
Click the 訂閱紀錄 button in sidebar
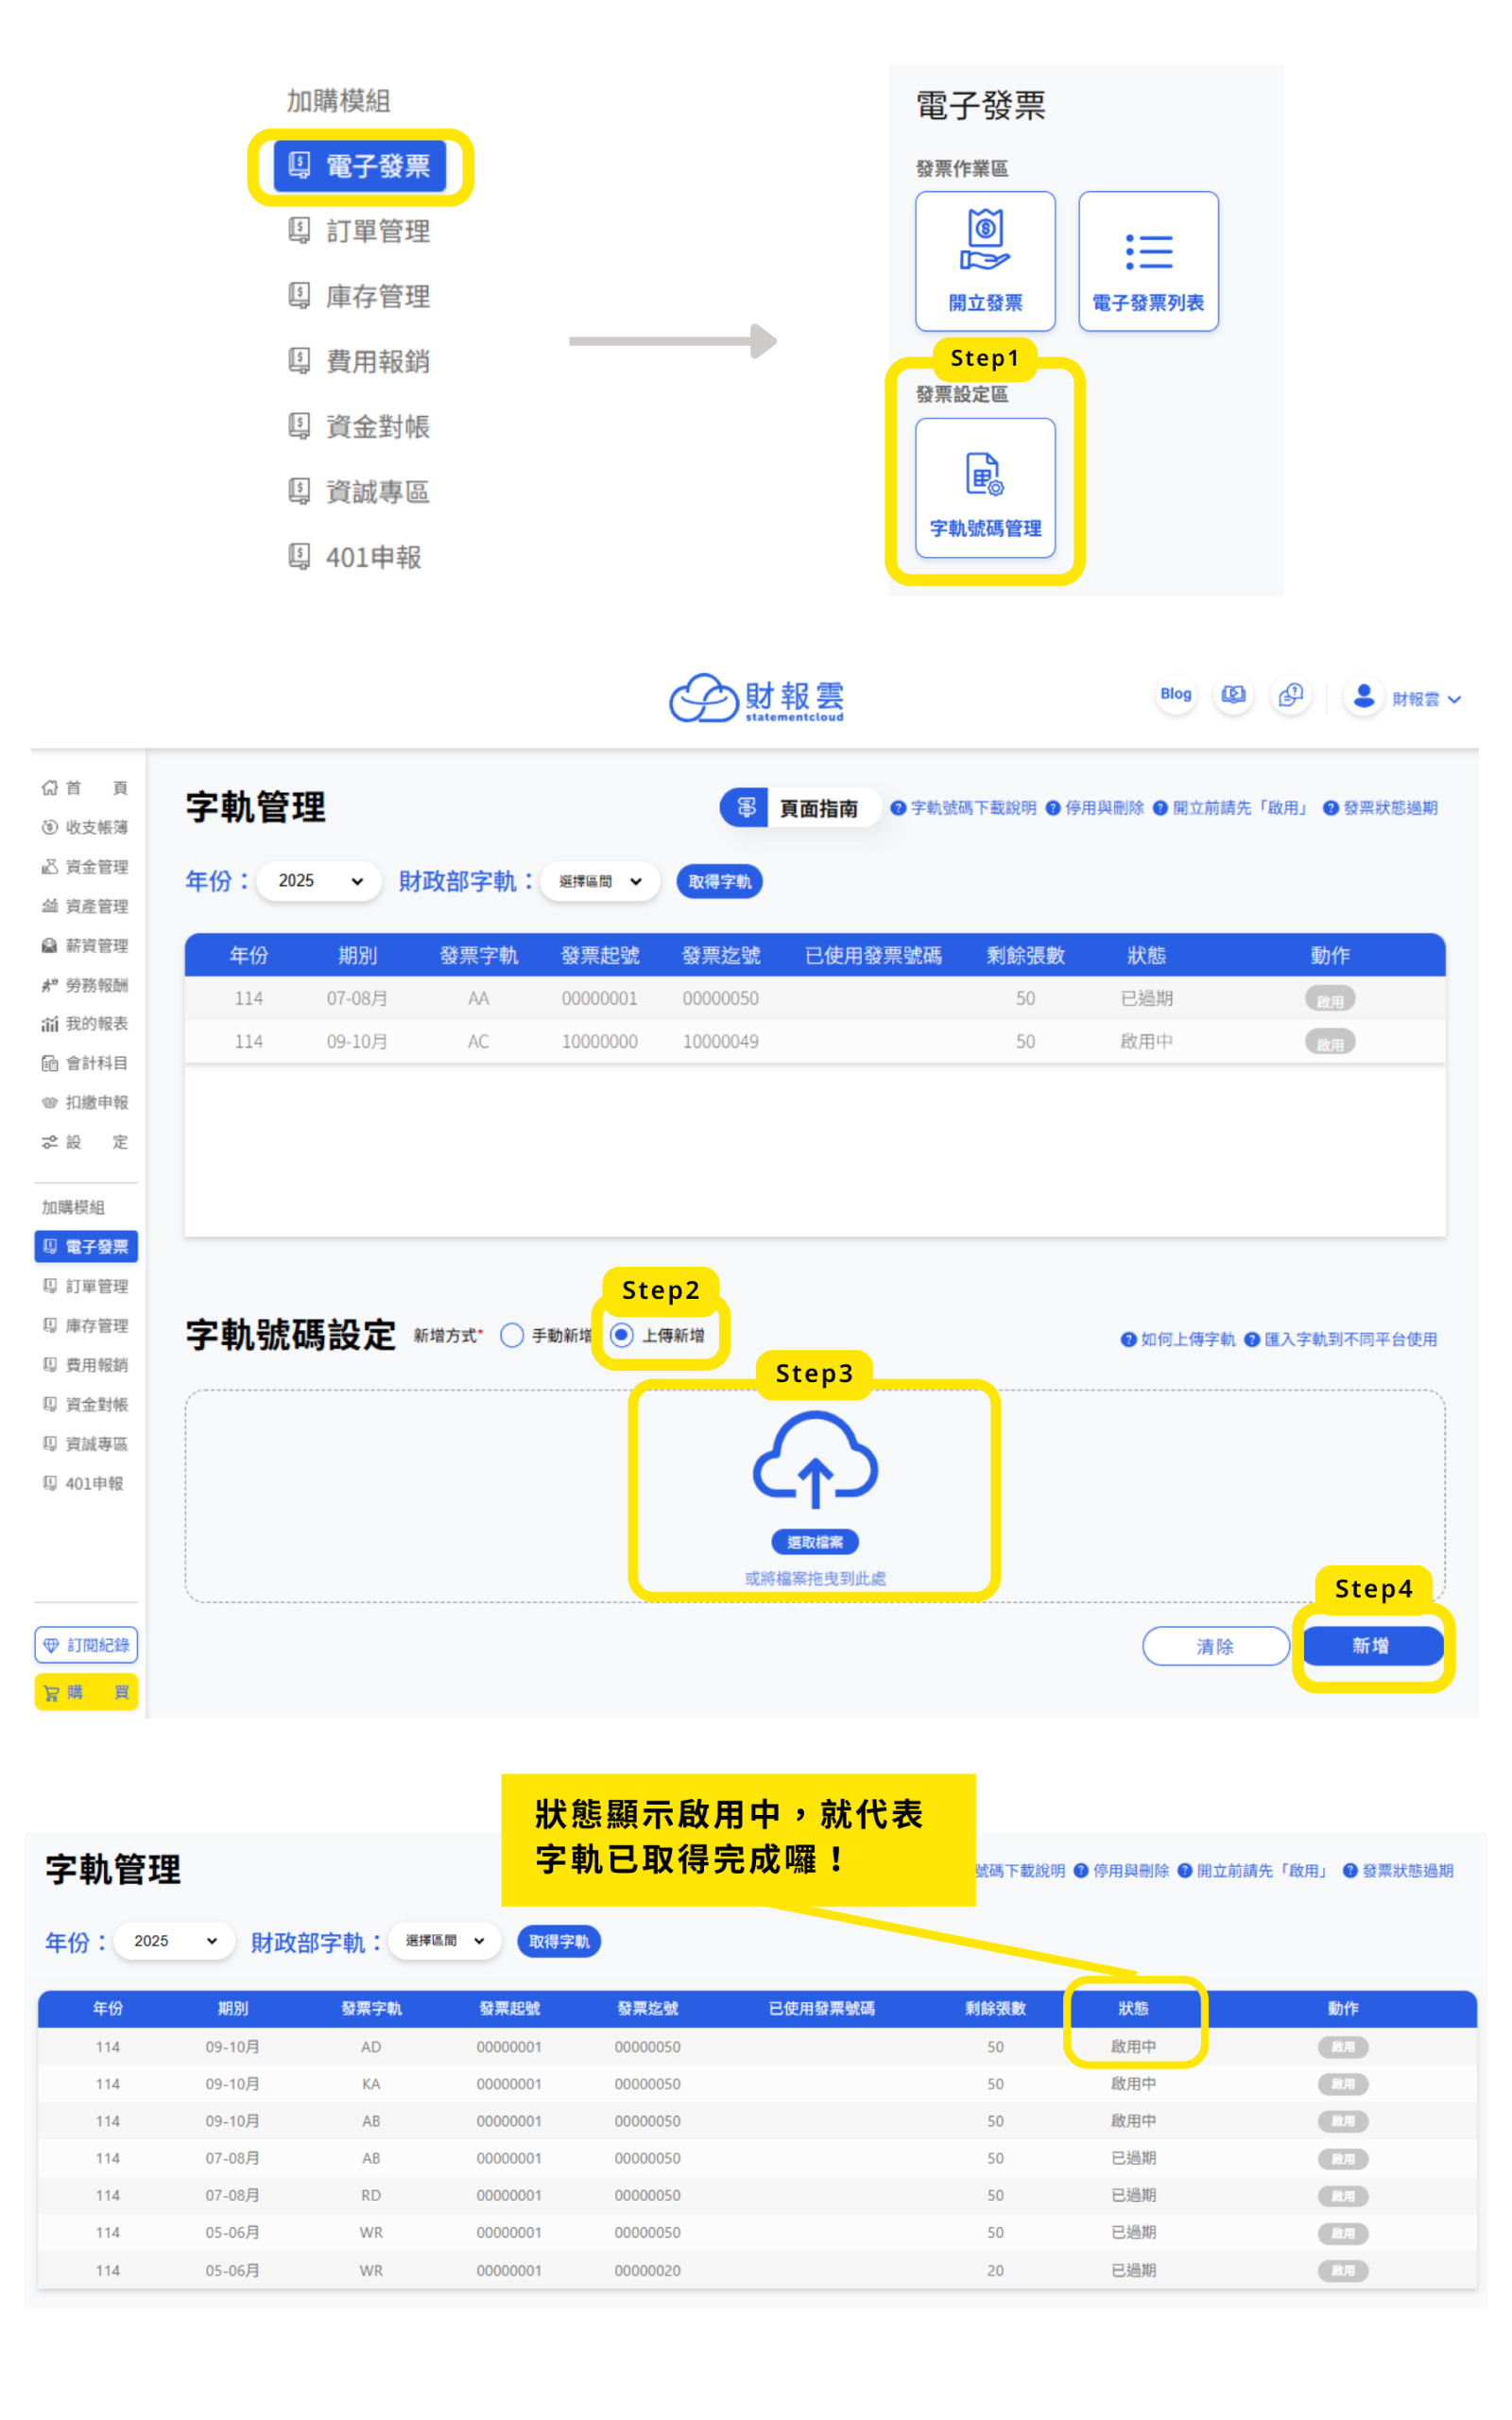click(86, 1645)
